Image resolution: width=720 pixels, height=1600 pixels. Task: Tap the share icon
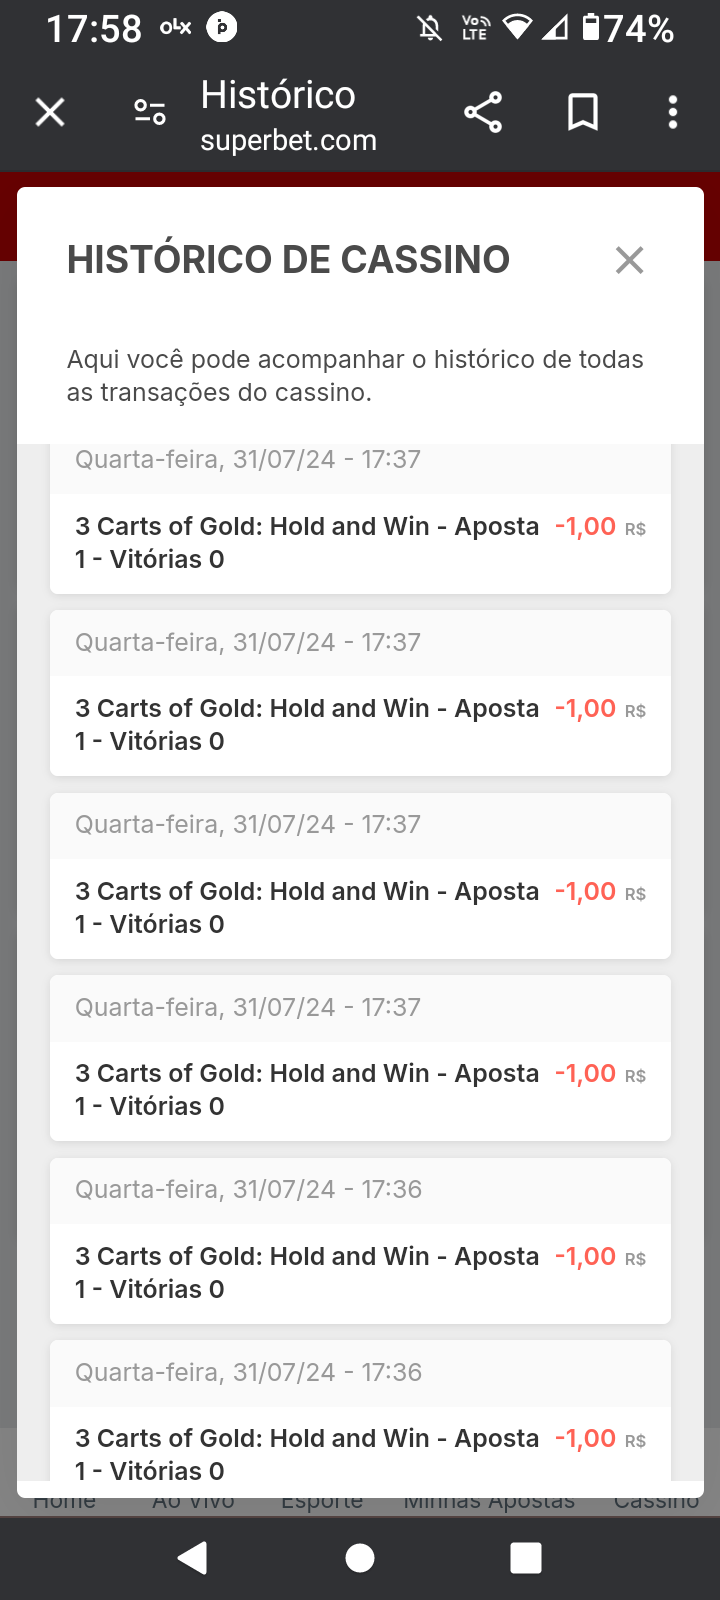[x=483, y=112]
